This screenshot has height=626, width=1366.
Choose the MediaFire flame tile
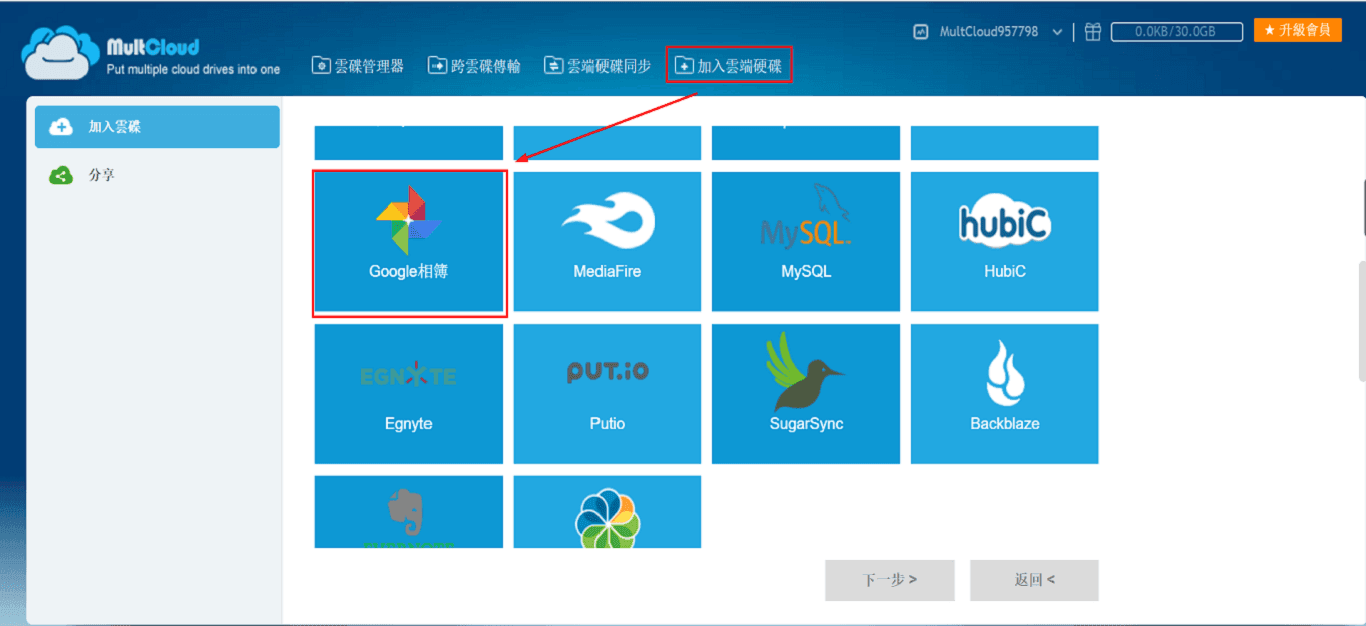coord(607,241)
